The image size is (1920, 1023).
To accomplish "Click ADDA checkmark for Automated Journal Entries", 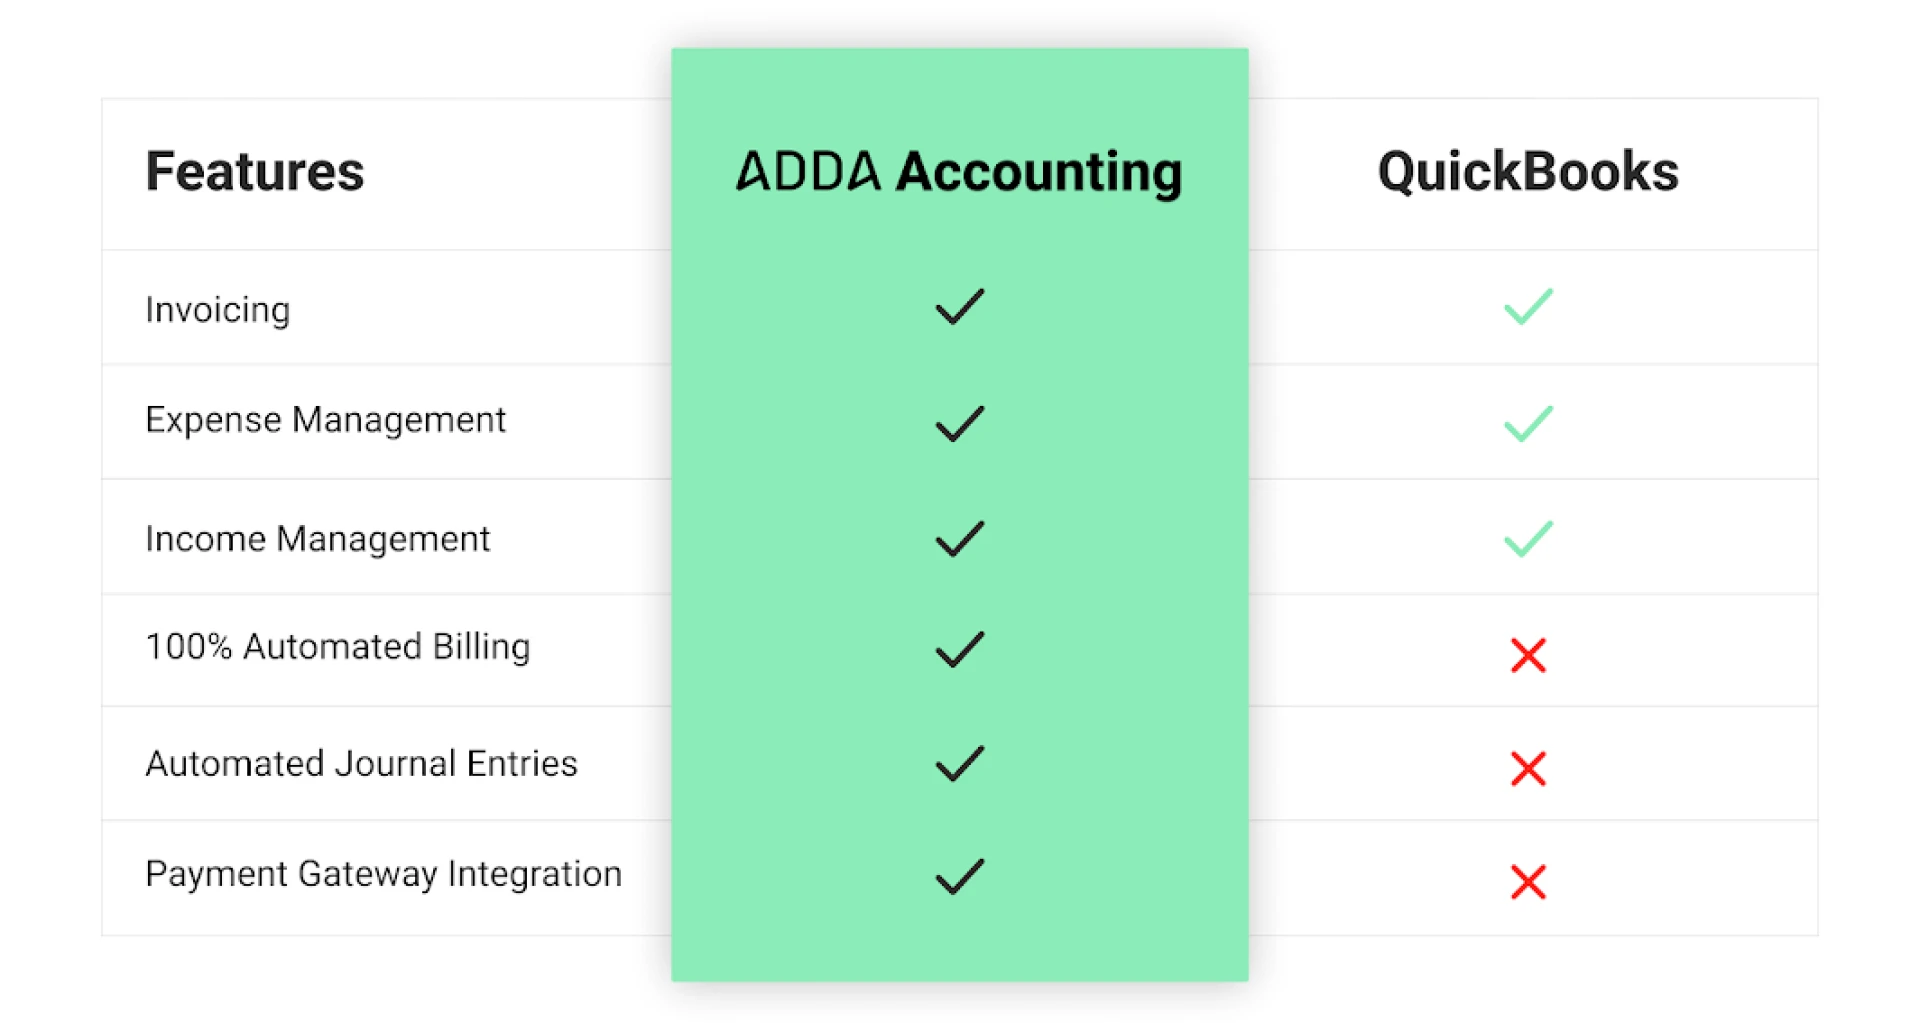I will tap(959, 764).
